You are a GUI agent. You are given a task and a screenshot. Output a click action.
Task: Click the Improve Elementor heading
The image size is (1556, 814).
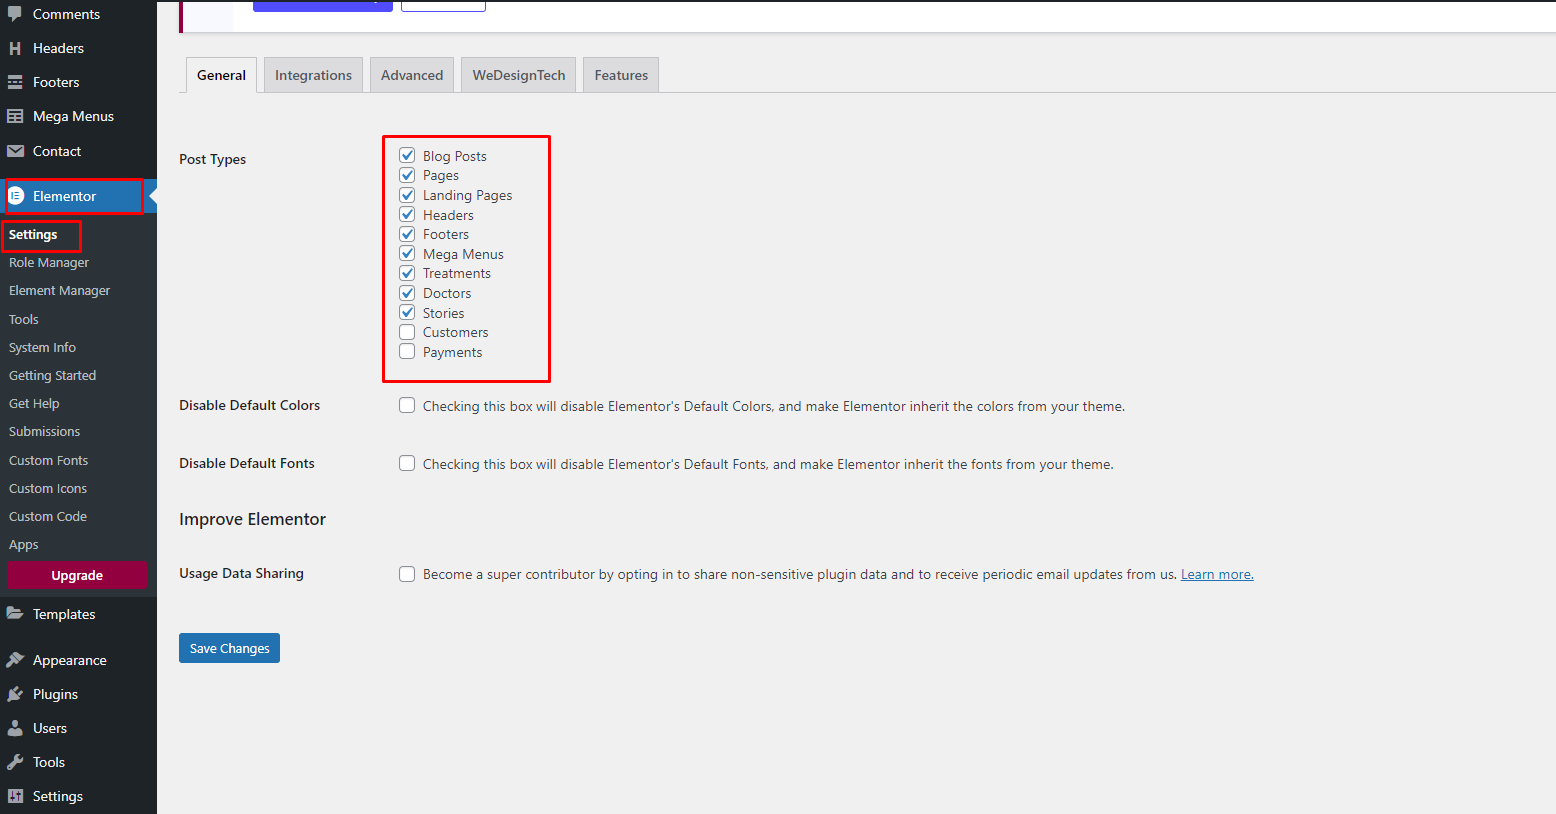pos(252,519)
